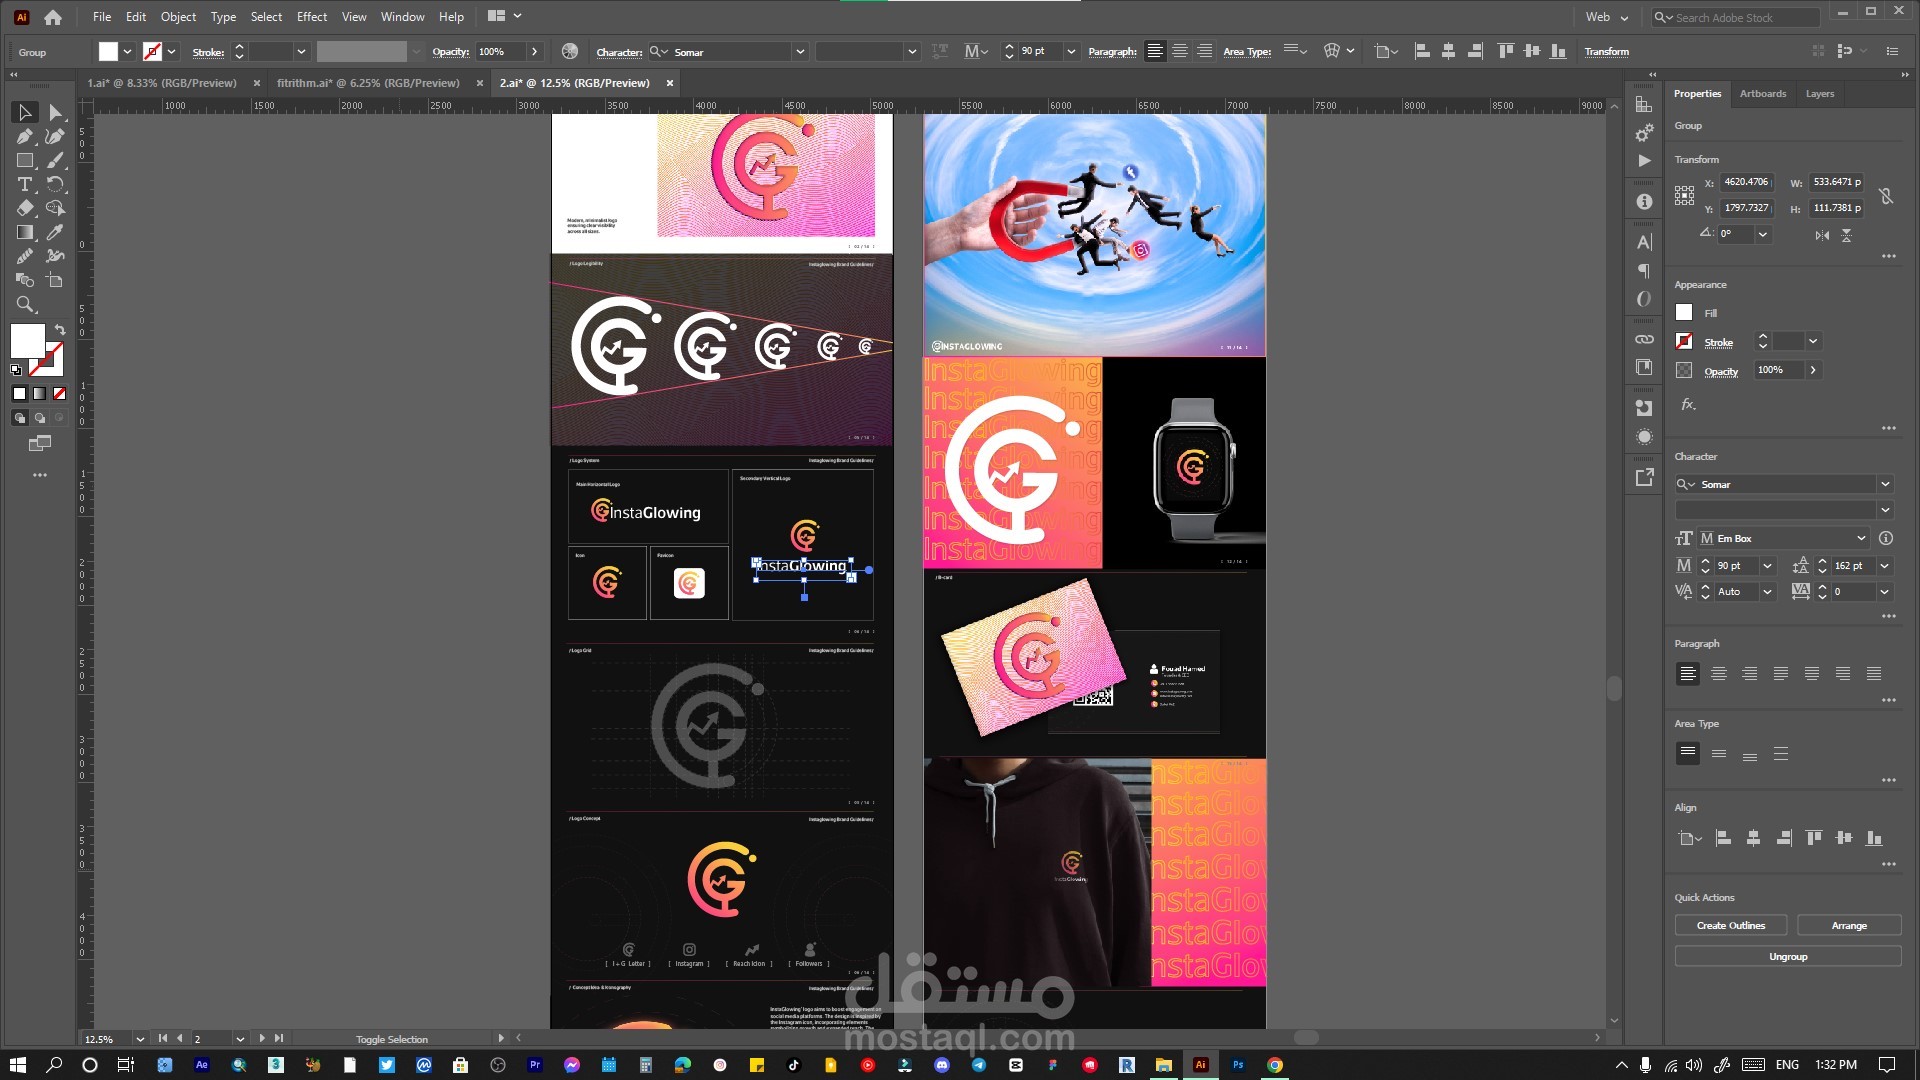Select the Type tool
This screenshot has width=1920, height=1080.
pos(25,185)
